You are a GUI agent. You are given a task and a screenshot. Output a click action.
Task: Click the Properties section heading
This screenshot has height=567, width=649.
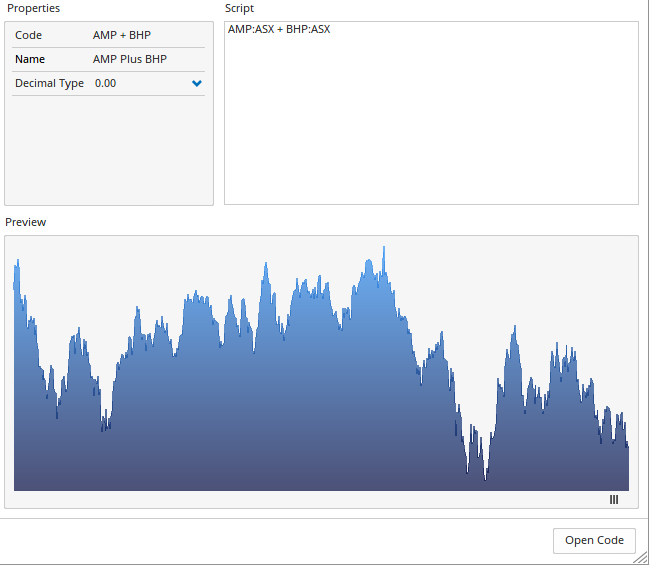[x=34, y=8]
